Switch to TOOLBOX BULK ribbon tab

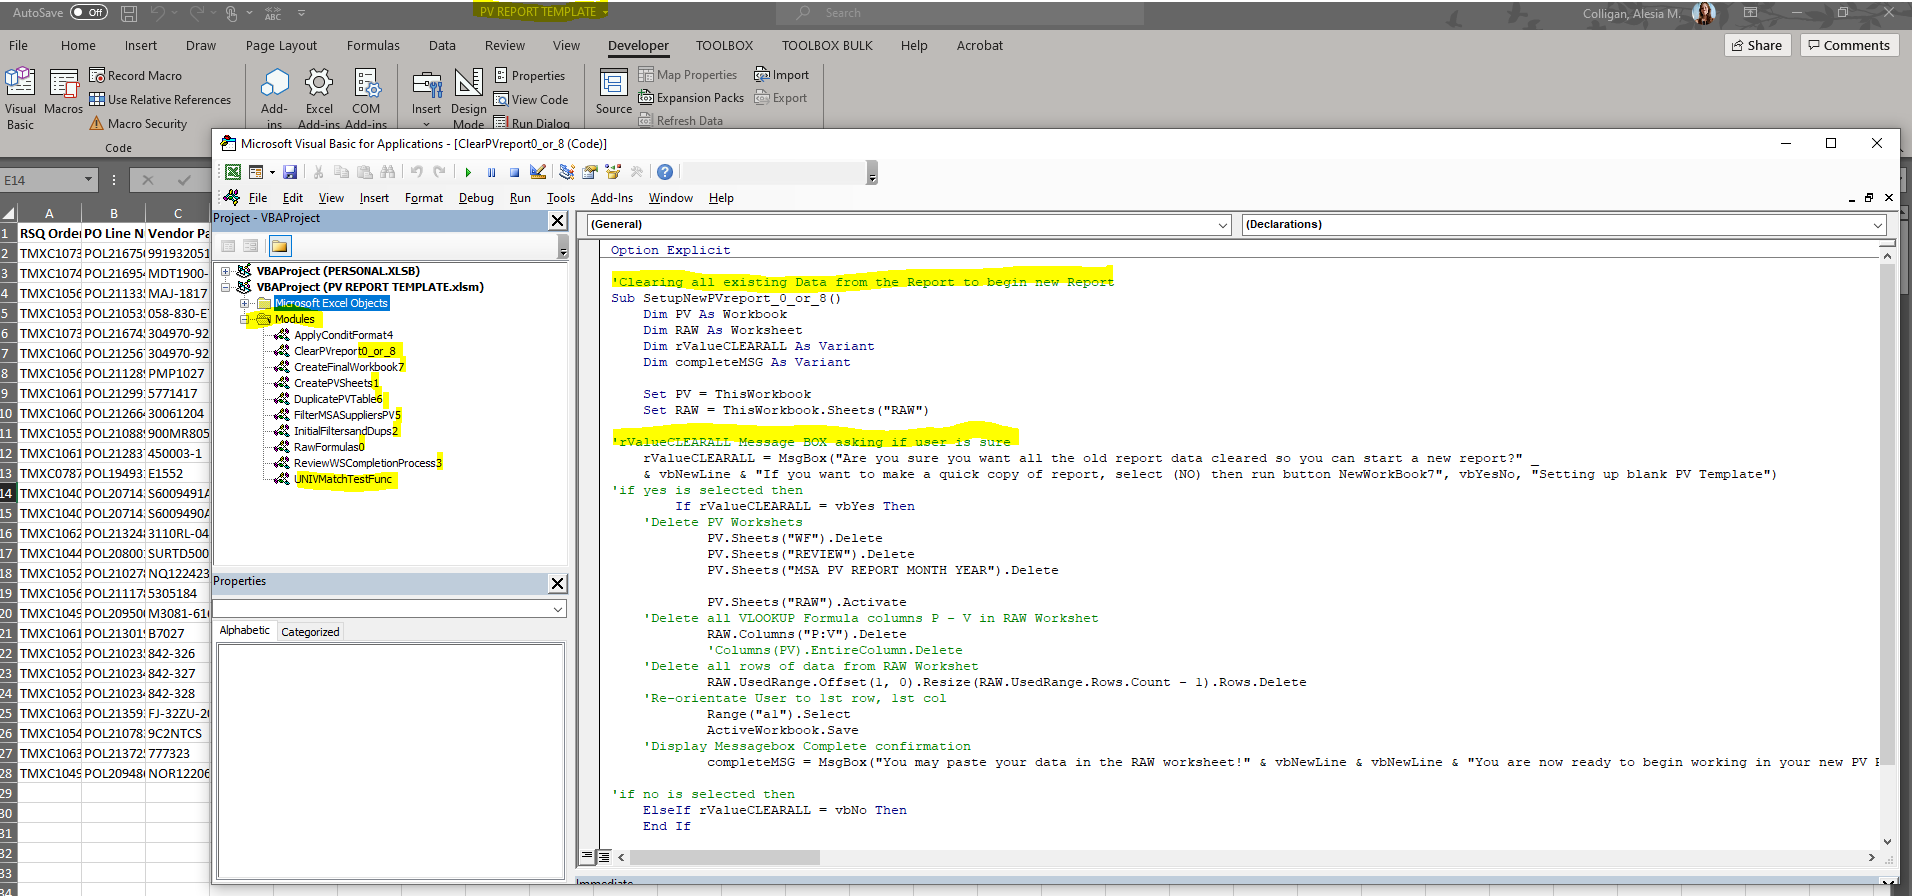click(x=827, y=45)
